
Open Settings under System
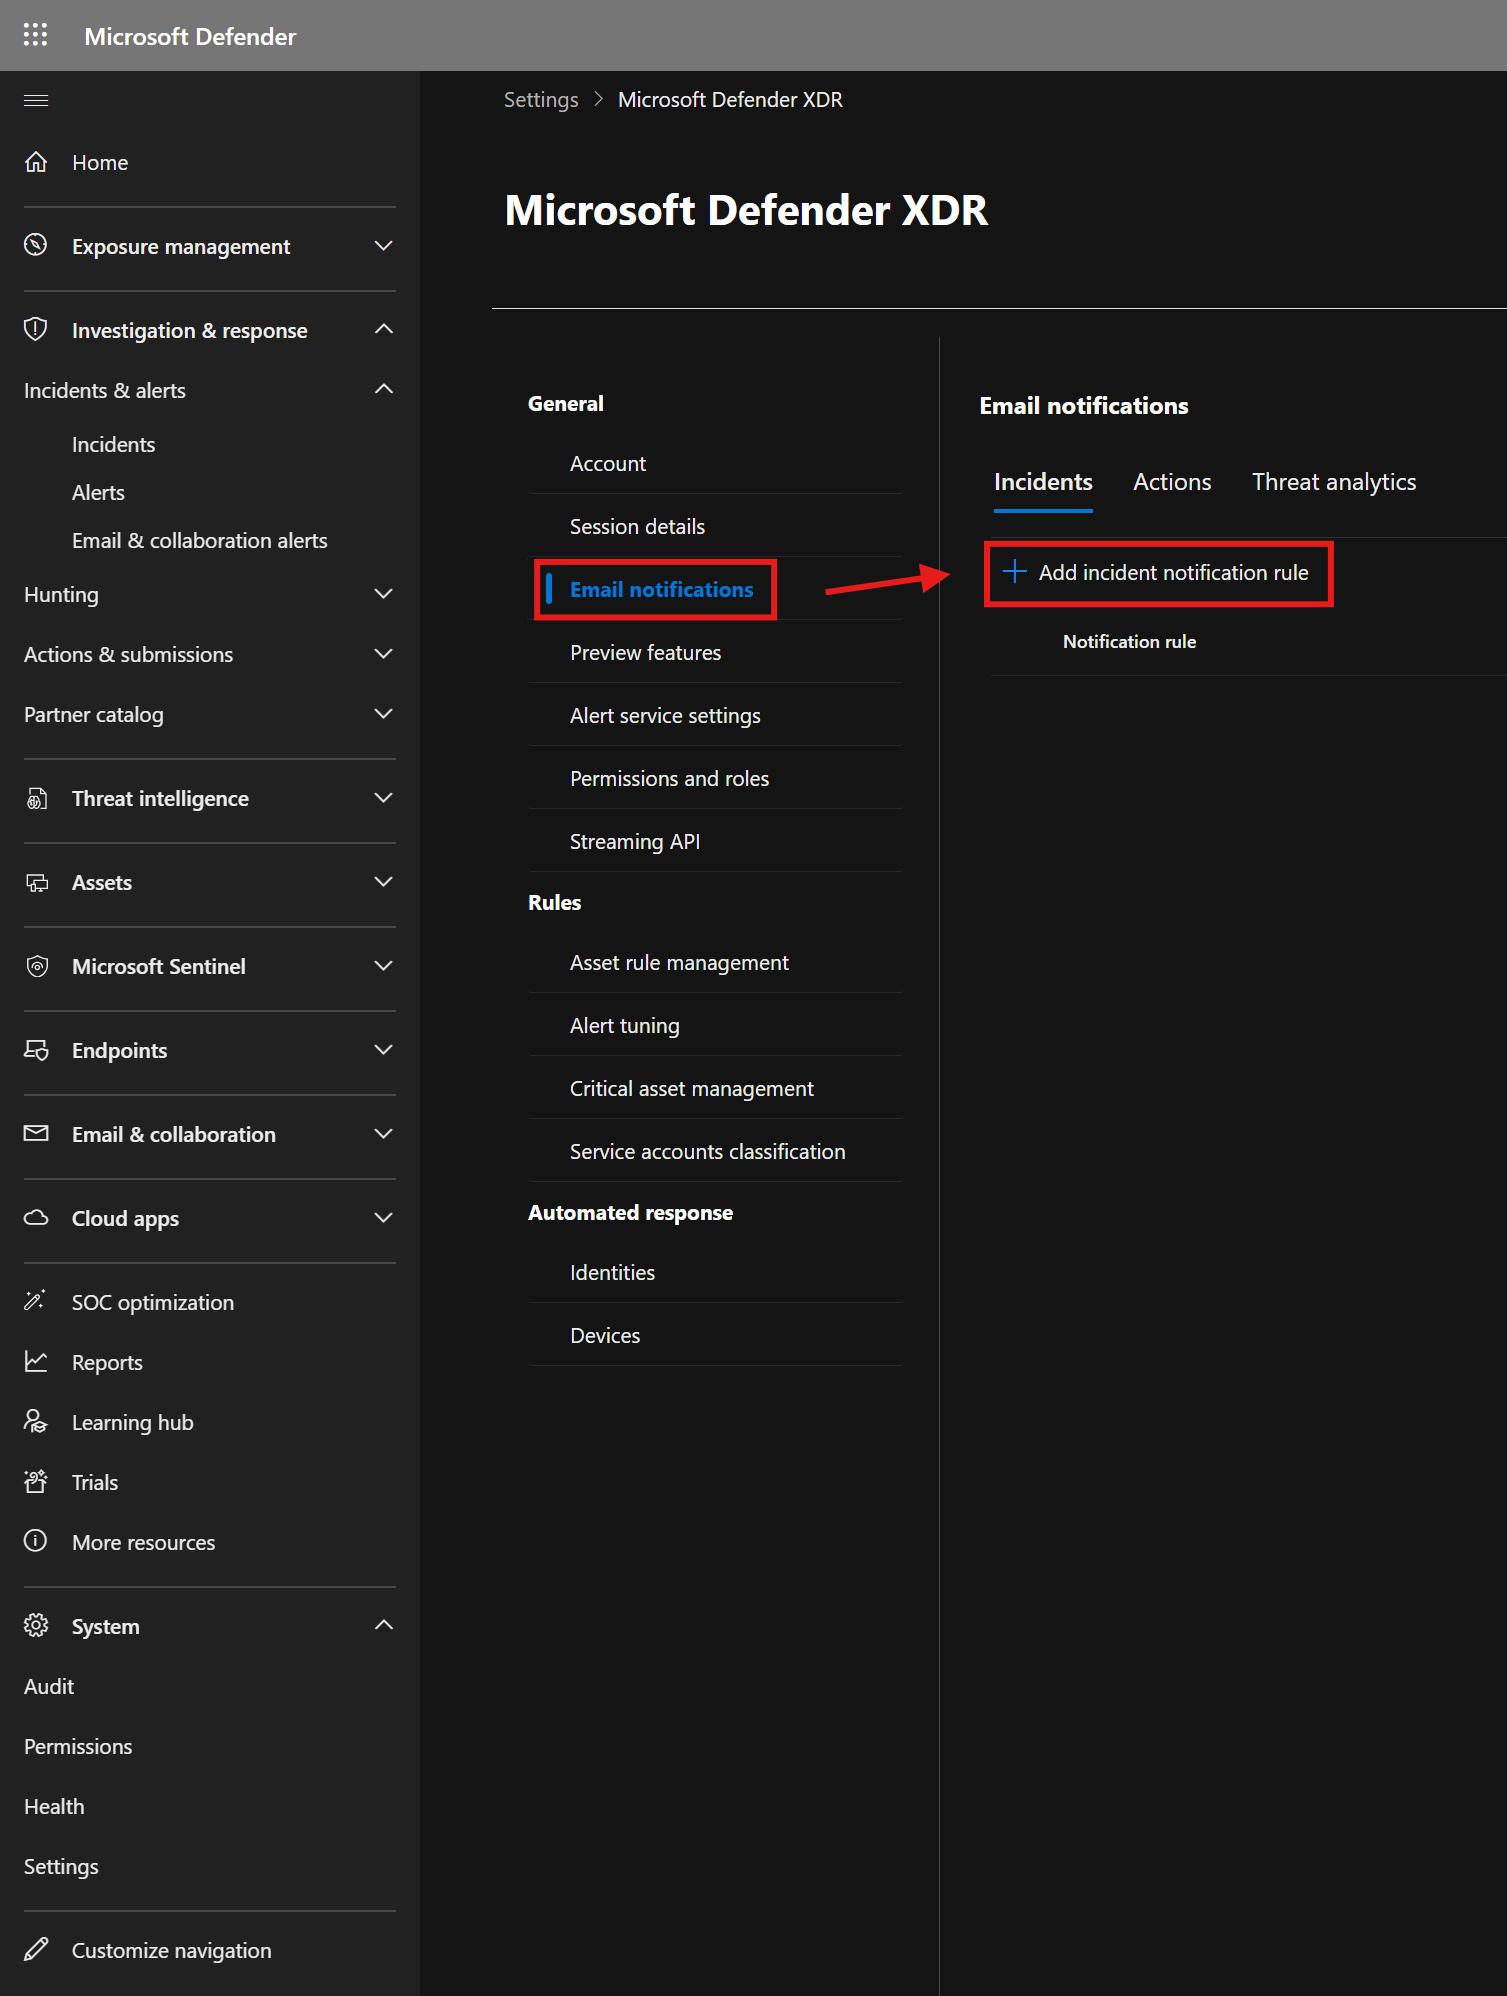click(x=61, y=1867)
